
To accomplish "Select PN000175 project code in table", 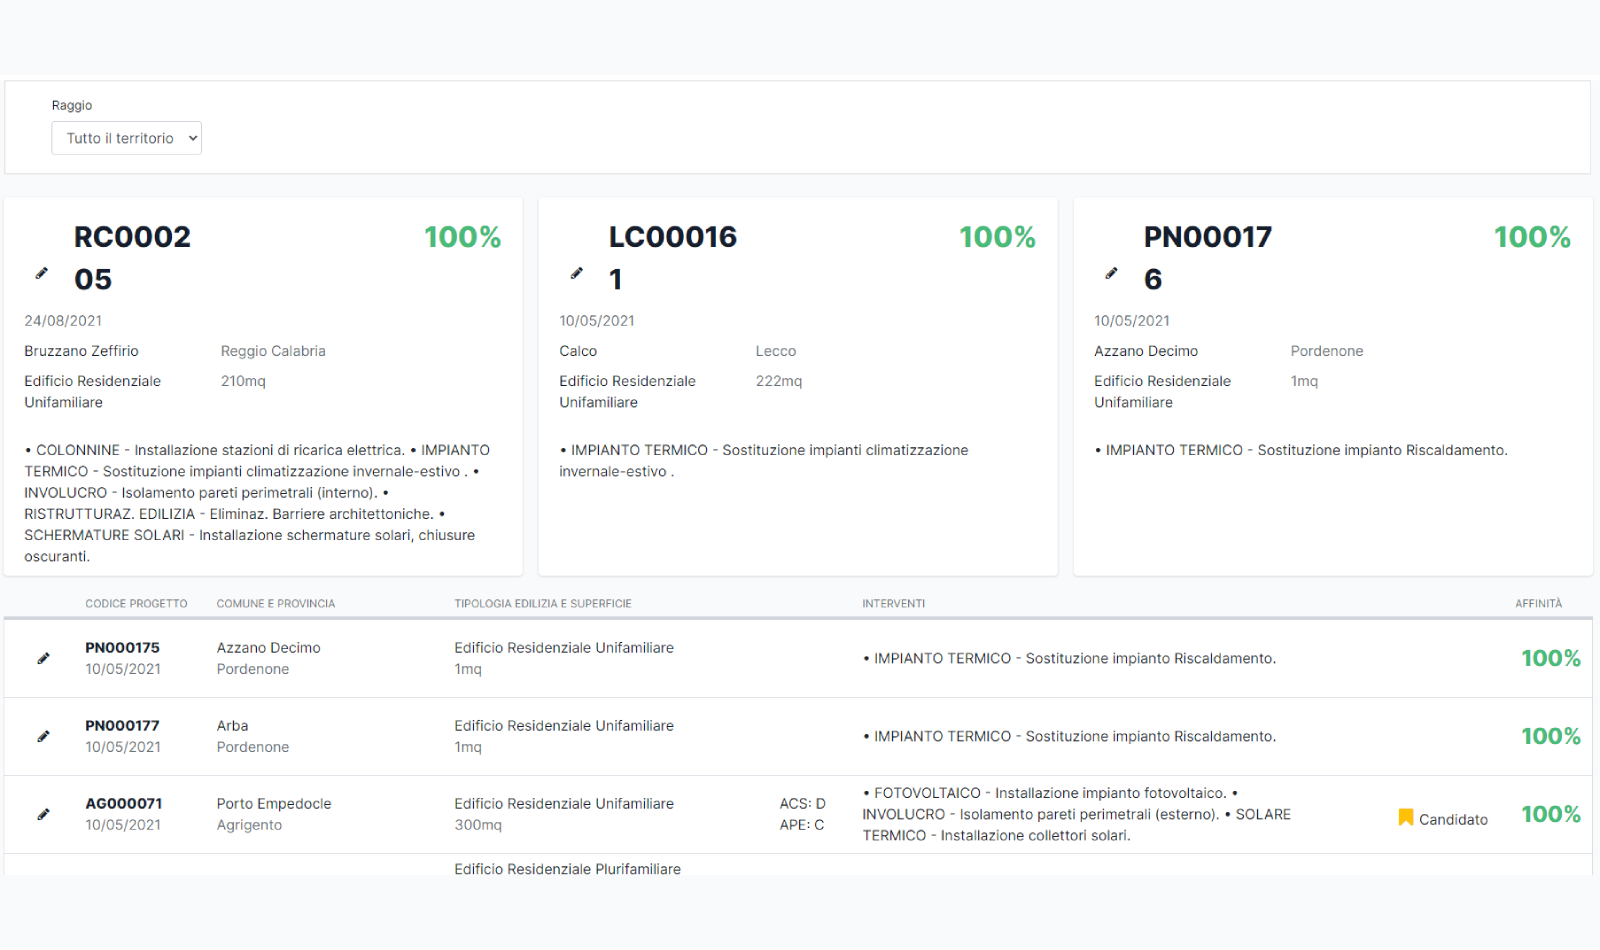I will (122, 648).
